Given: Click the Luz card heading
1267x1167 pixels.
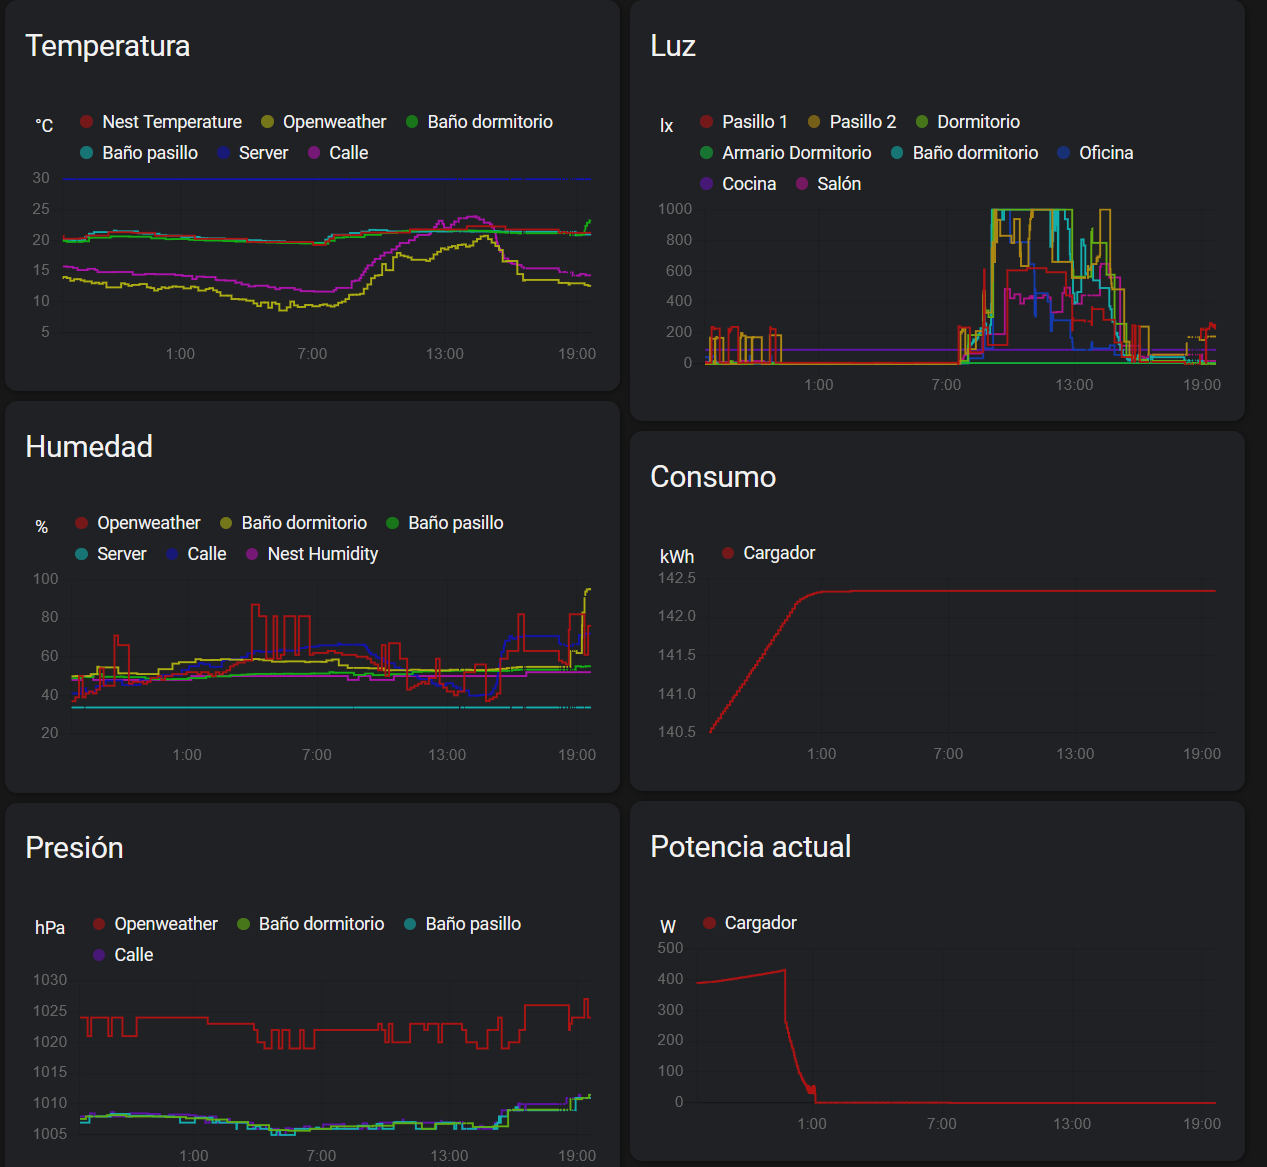Looking at the screenshot, I should [673, 46].
